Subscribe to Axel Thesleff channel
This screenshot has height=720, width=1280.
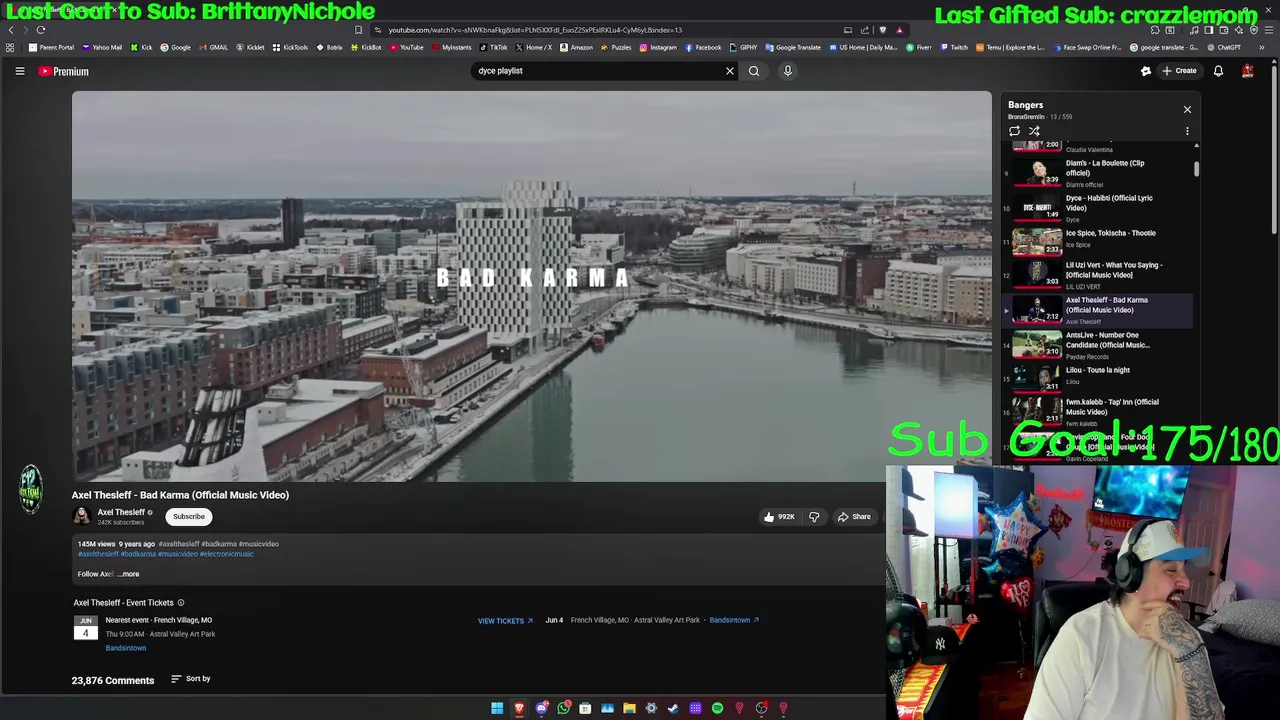point(188,517)
